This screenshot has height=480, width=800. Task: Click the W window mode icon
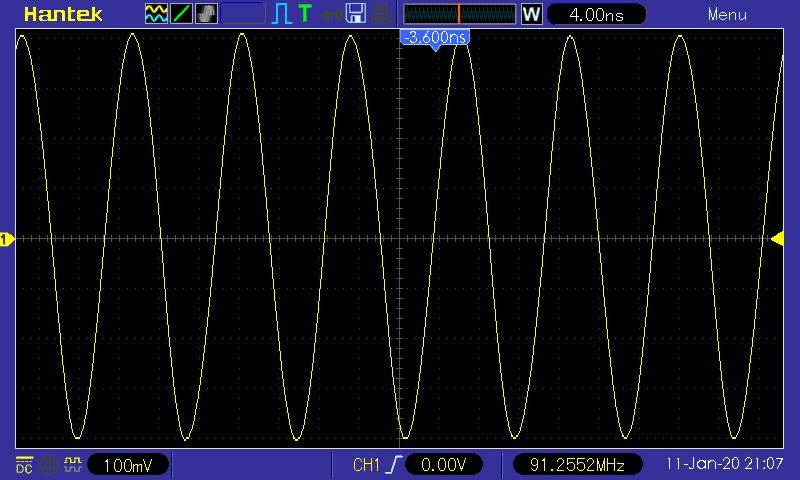531,14
